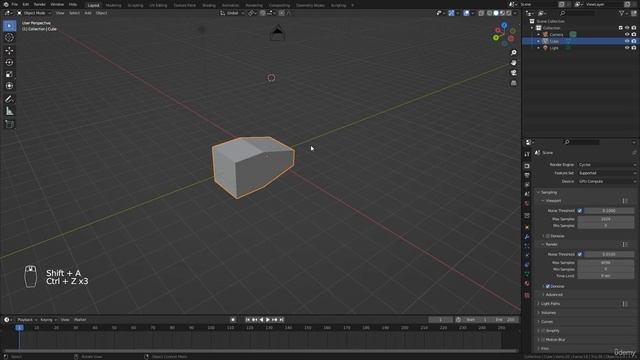Open the Output properties tab
Screen dimensions: 640x360
pyautogui.click(x=527, y=175)
